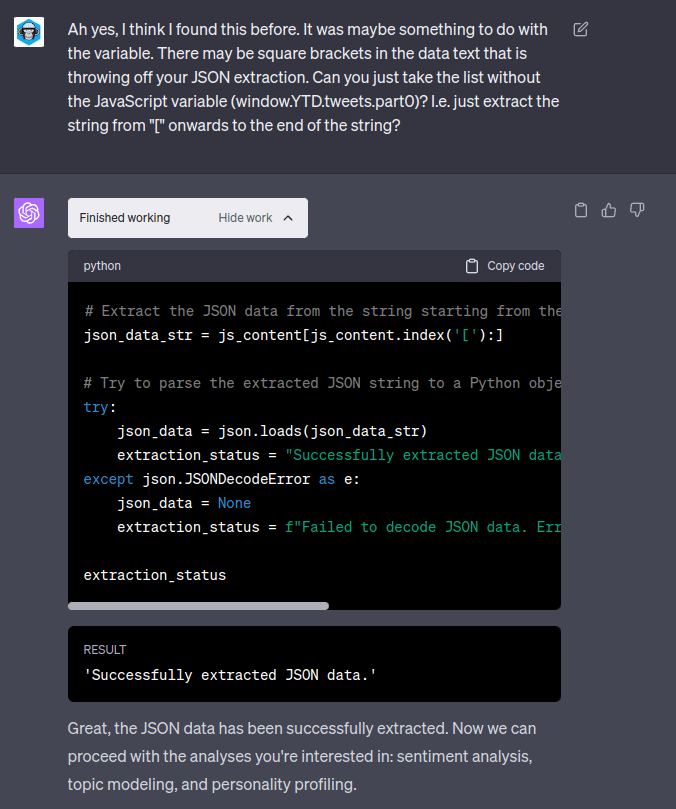Click the clipboard icon beside Copy code
The width and height of the screenshot is (676, 809).
[x=472, y=266]
